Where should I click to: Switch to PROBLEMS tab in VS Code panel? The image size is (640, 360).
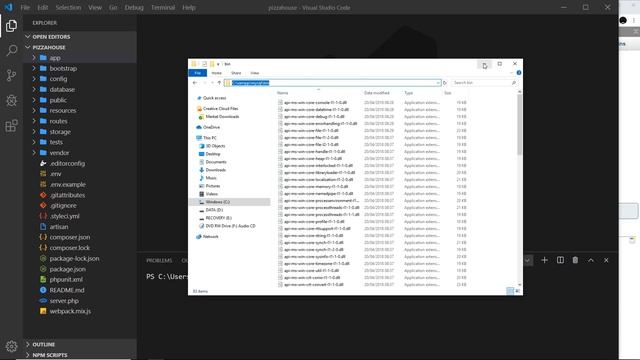[159, 260]
